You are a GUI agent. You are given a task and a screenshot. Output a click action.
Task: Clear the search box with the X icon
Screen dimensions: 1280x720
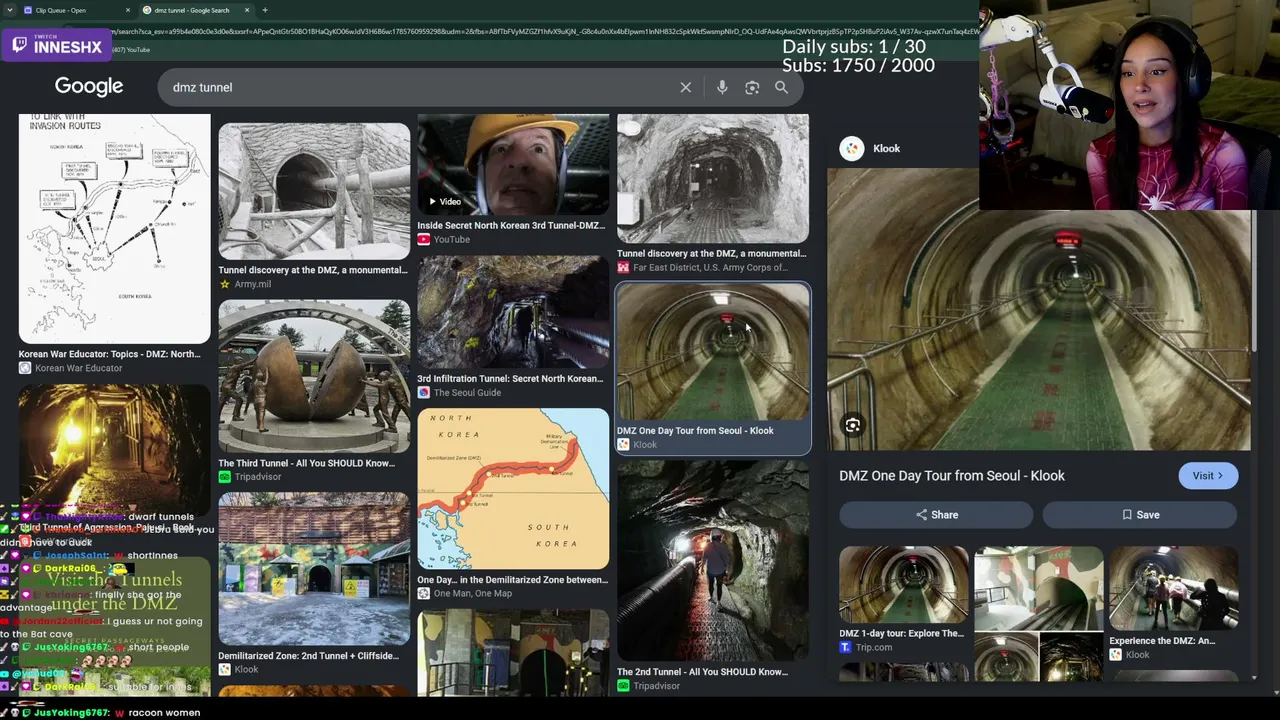tap(685, 87)
